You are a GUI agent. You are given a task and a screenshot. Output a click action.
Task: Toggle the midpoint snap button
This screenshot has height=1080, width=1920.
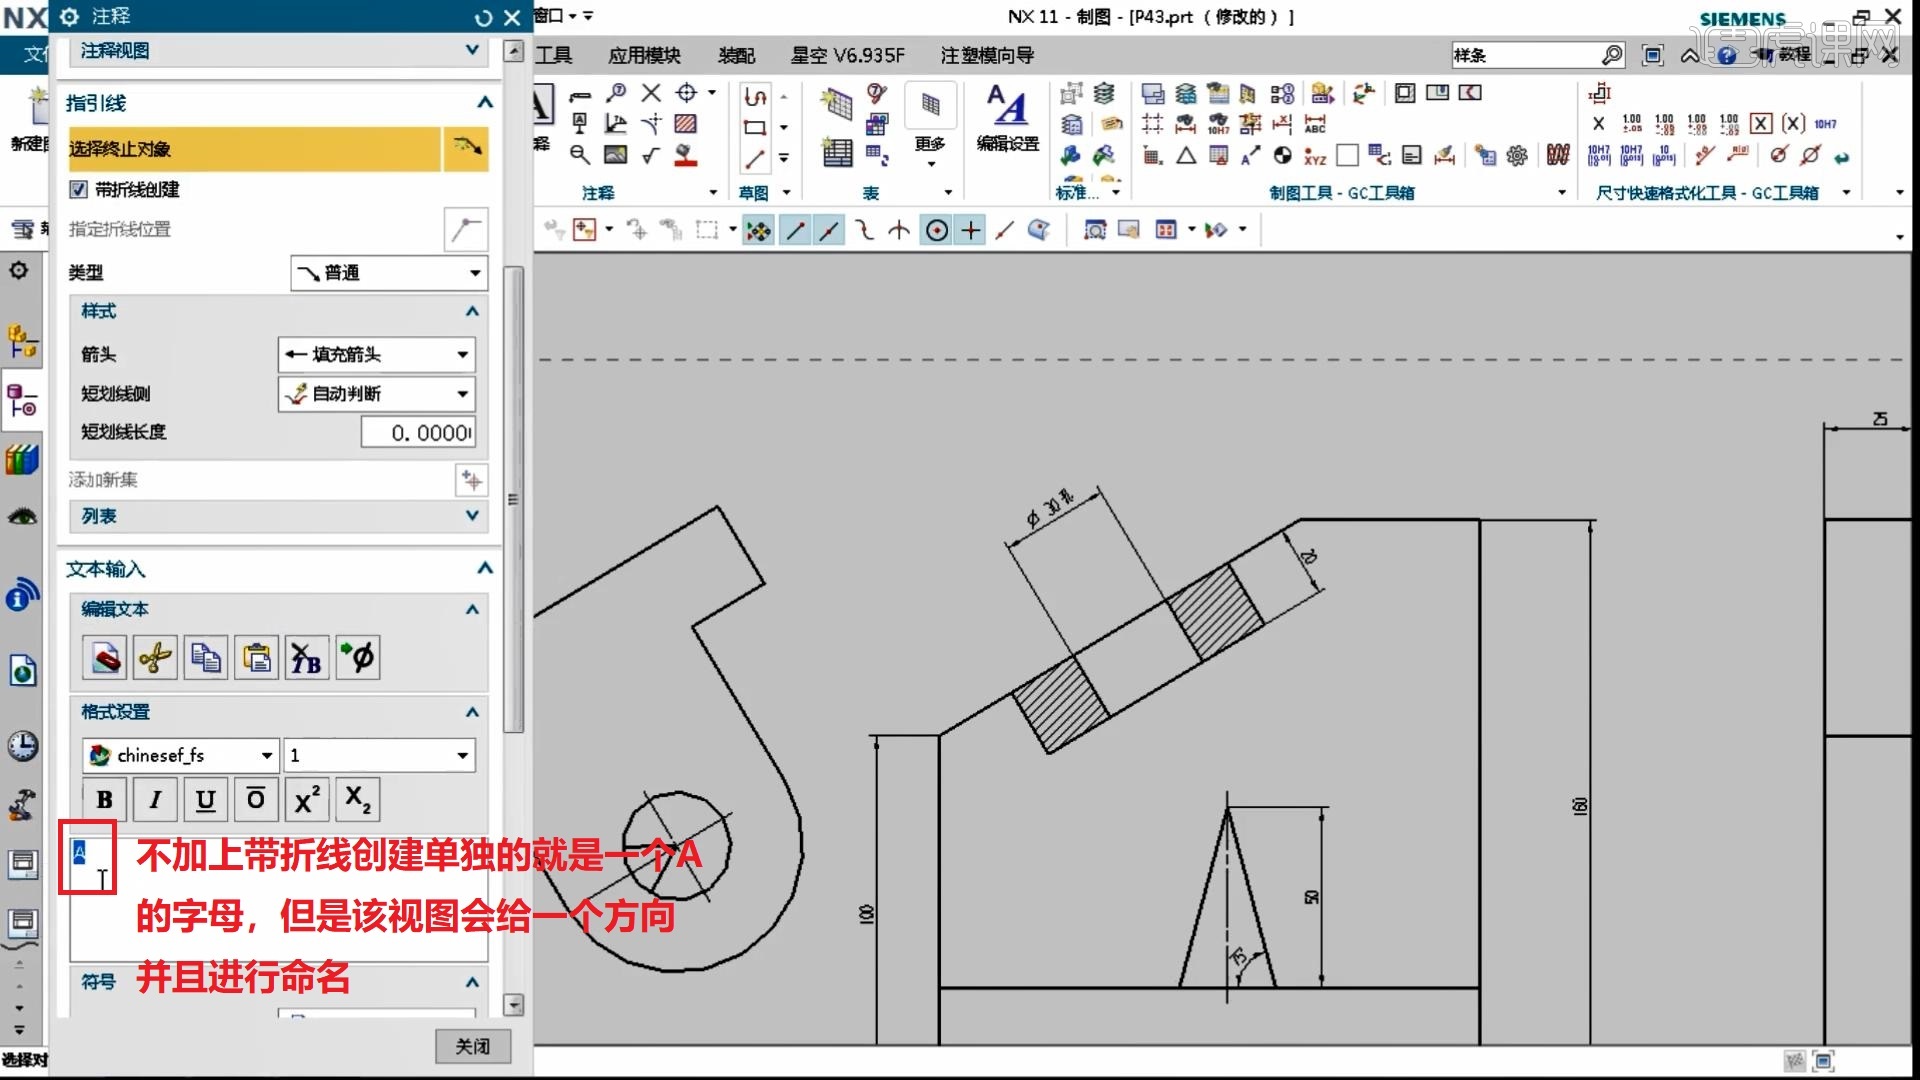[830, 231]
